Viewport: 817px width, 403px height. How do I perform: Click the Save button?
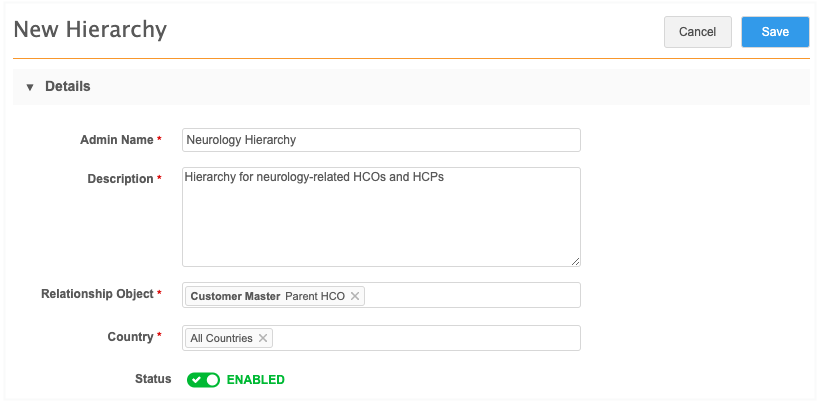click(x=775, y=32)
